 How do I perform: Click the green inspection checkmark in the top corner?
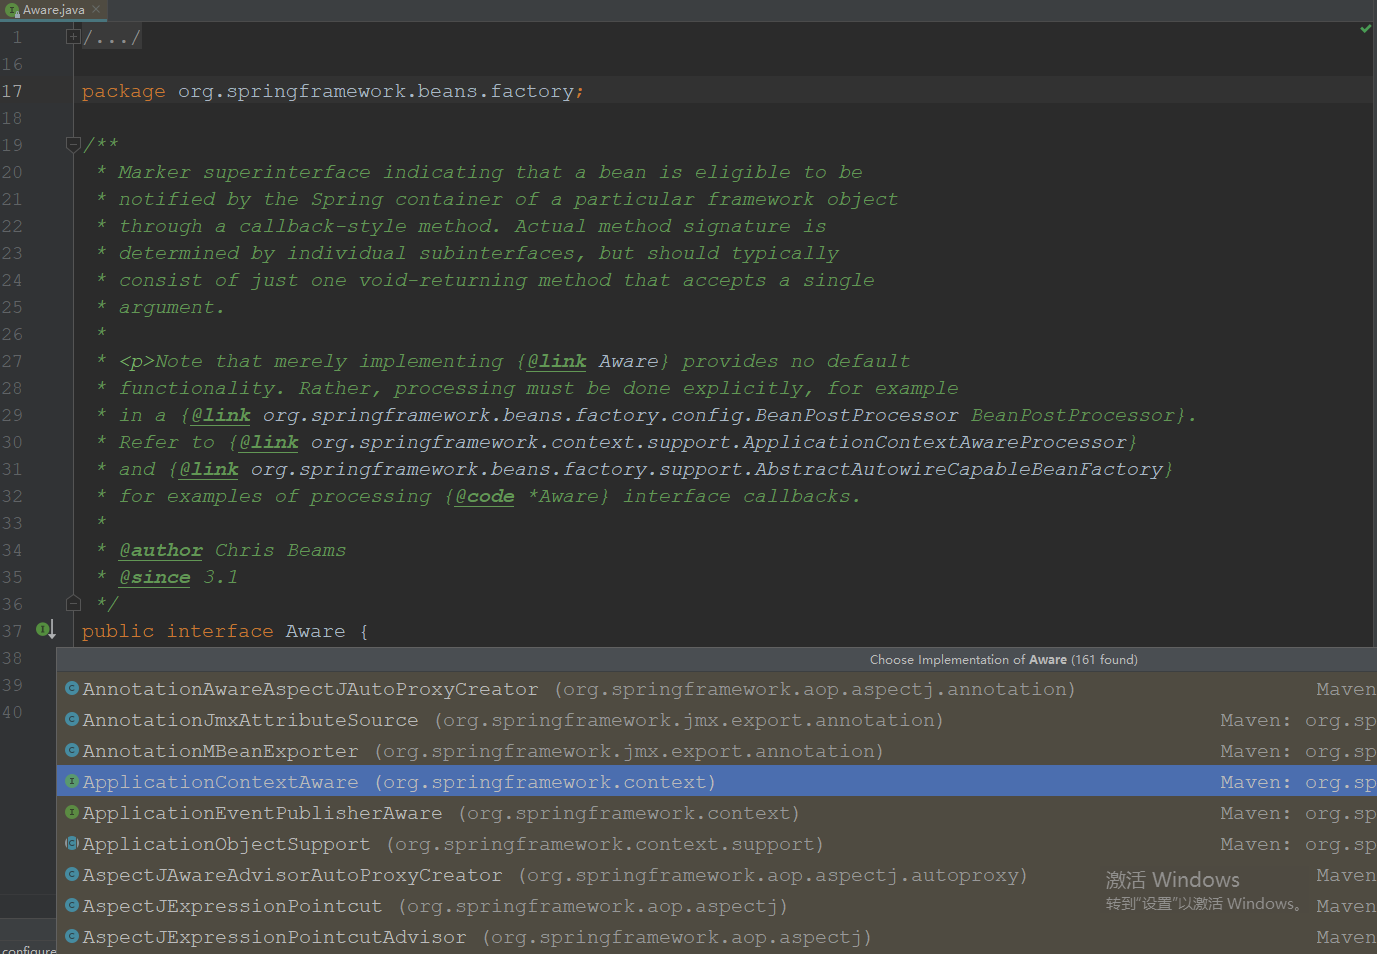(x=1365, y=29)
